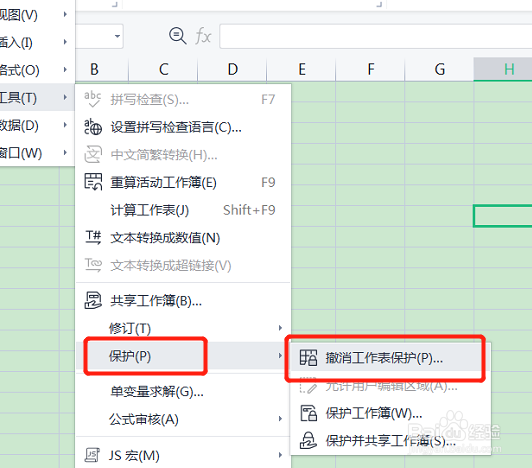This screenshot has width=532, height=468.
Task: Click the text-to-number T# icon
Action: click(x=93, y=237)
